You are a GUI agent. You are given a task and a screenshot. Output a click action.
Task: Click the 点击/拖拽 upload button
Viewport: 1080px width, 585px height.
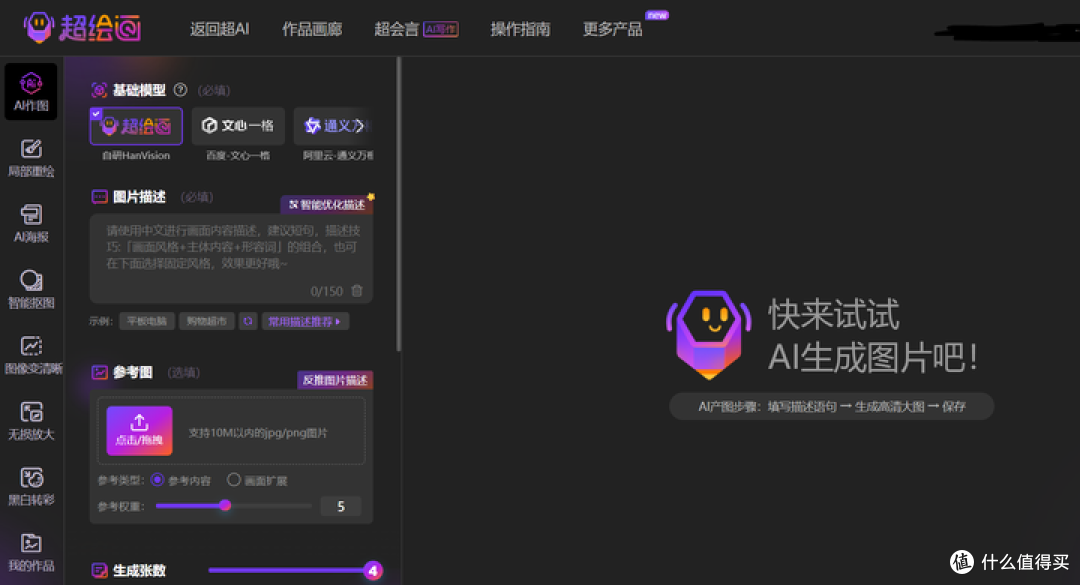point(139,431)
